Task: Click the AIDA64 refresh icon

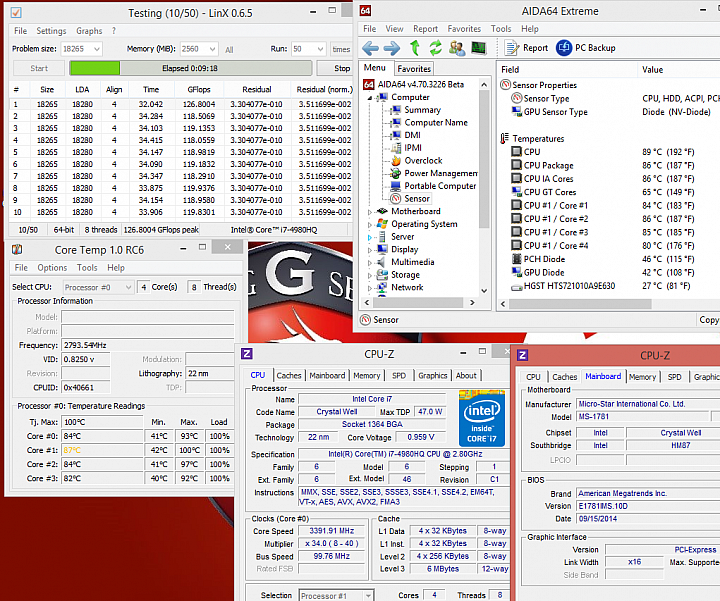Action: coord(435,48)
